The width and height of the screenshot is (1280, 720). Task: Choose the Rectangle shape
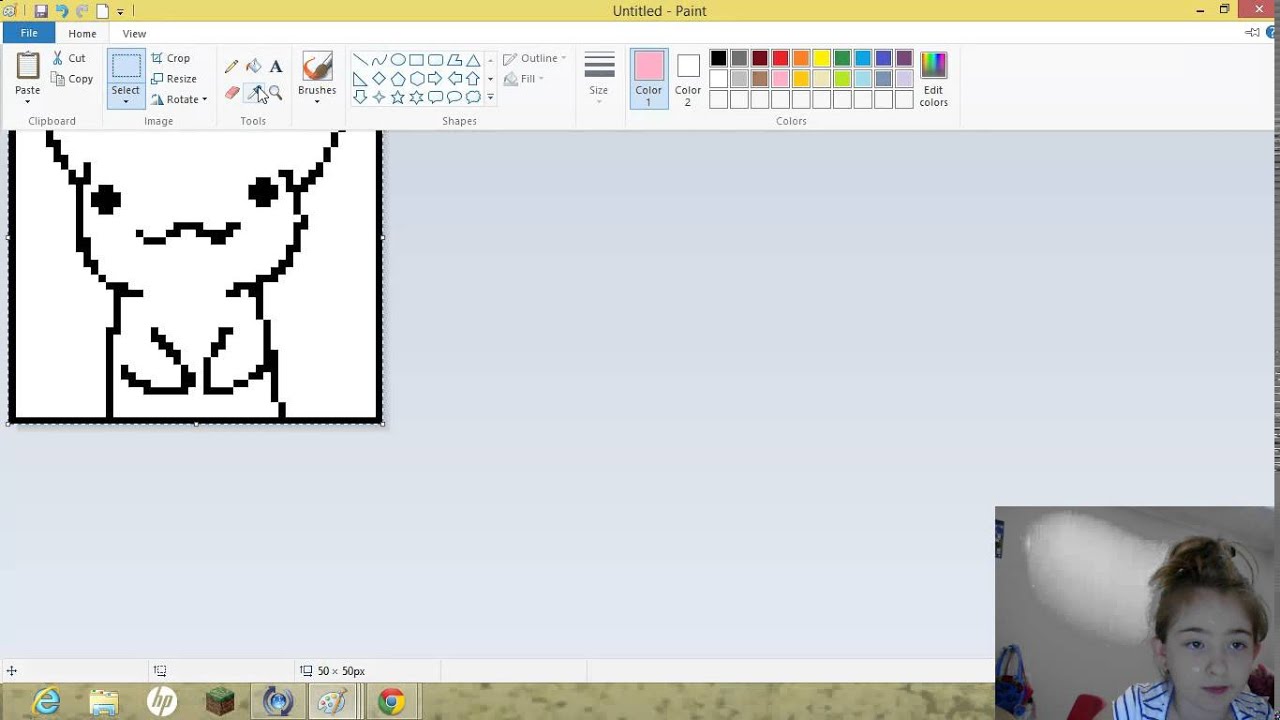(x=417, y=60)
